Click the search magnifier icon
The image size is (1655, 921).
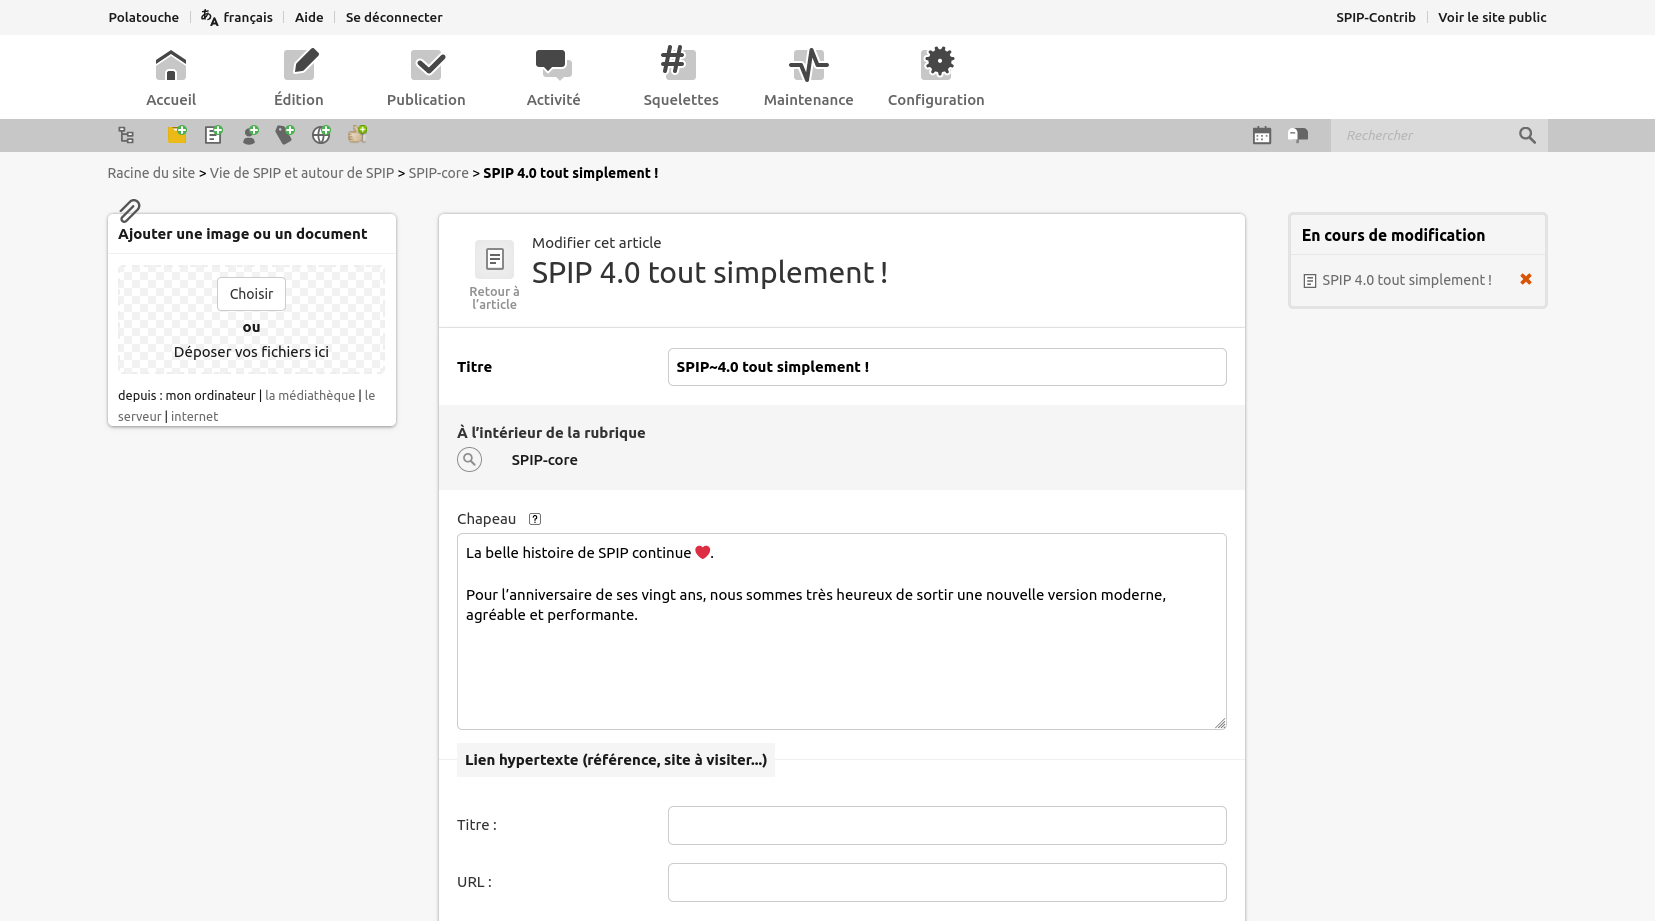[1527, 135]
